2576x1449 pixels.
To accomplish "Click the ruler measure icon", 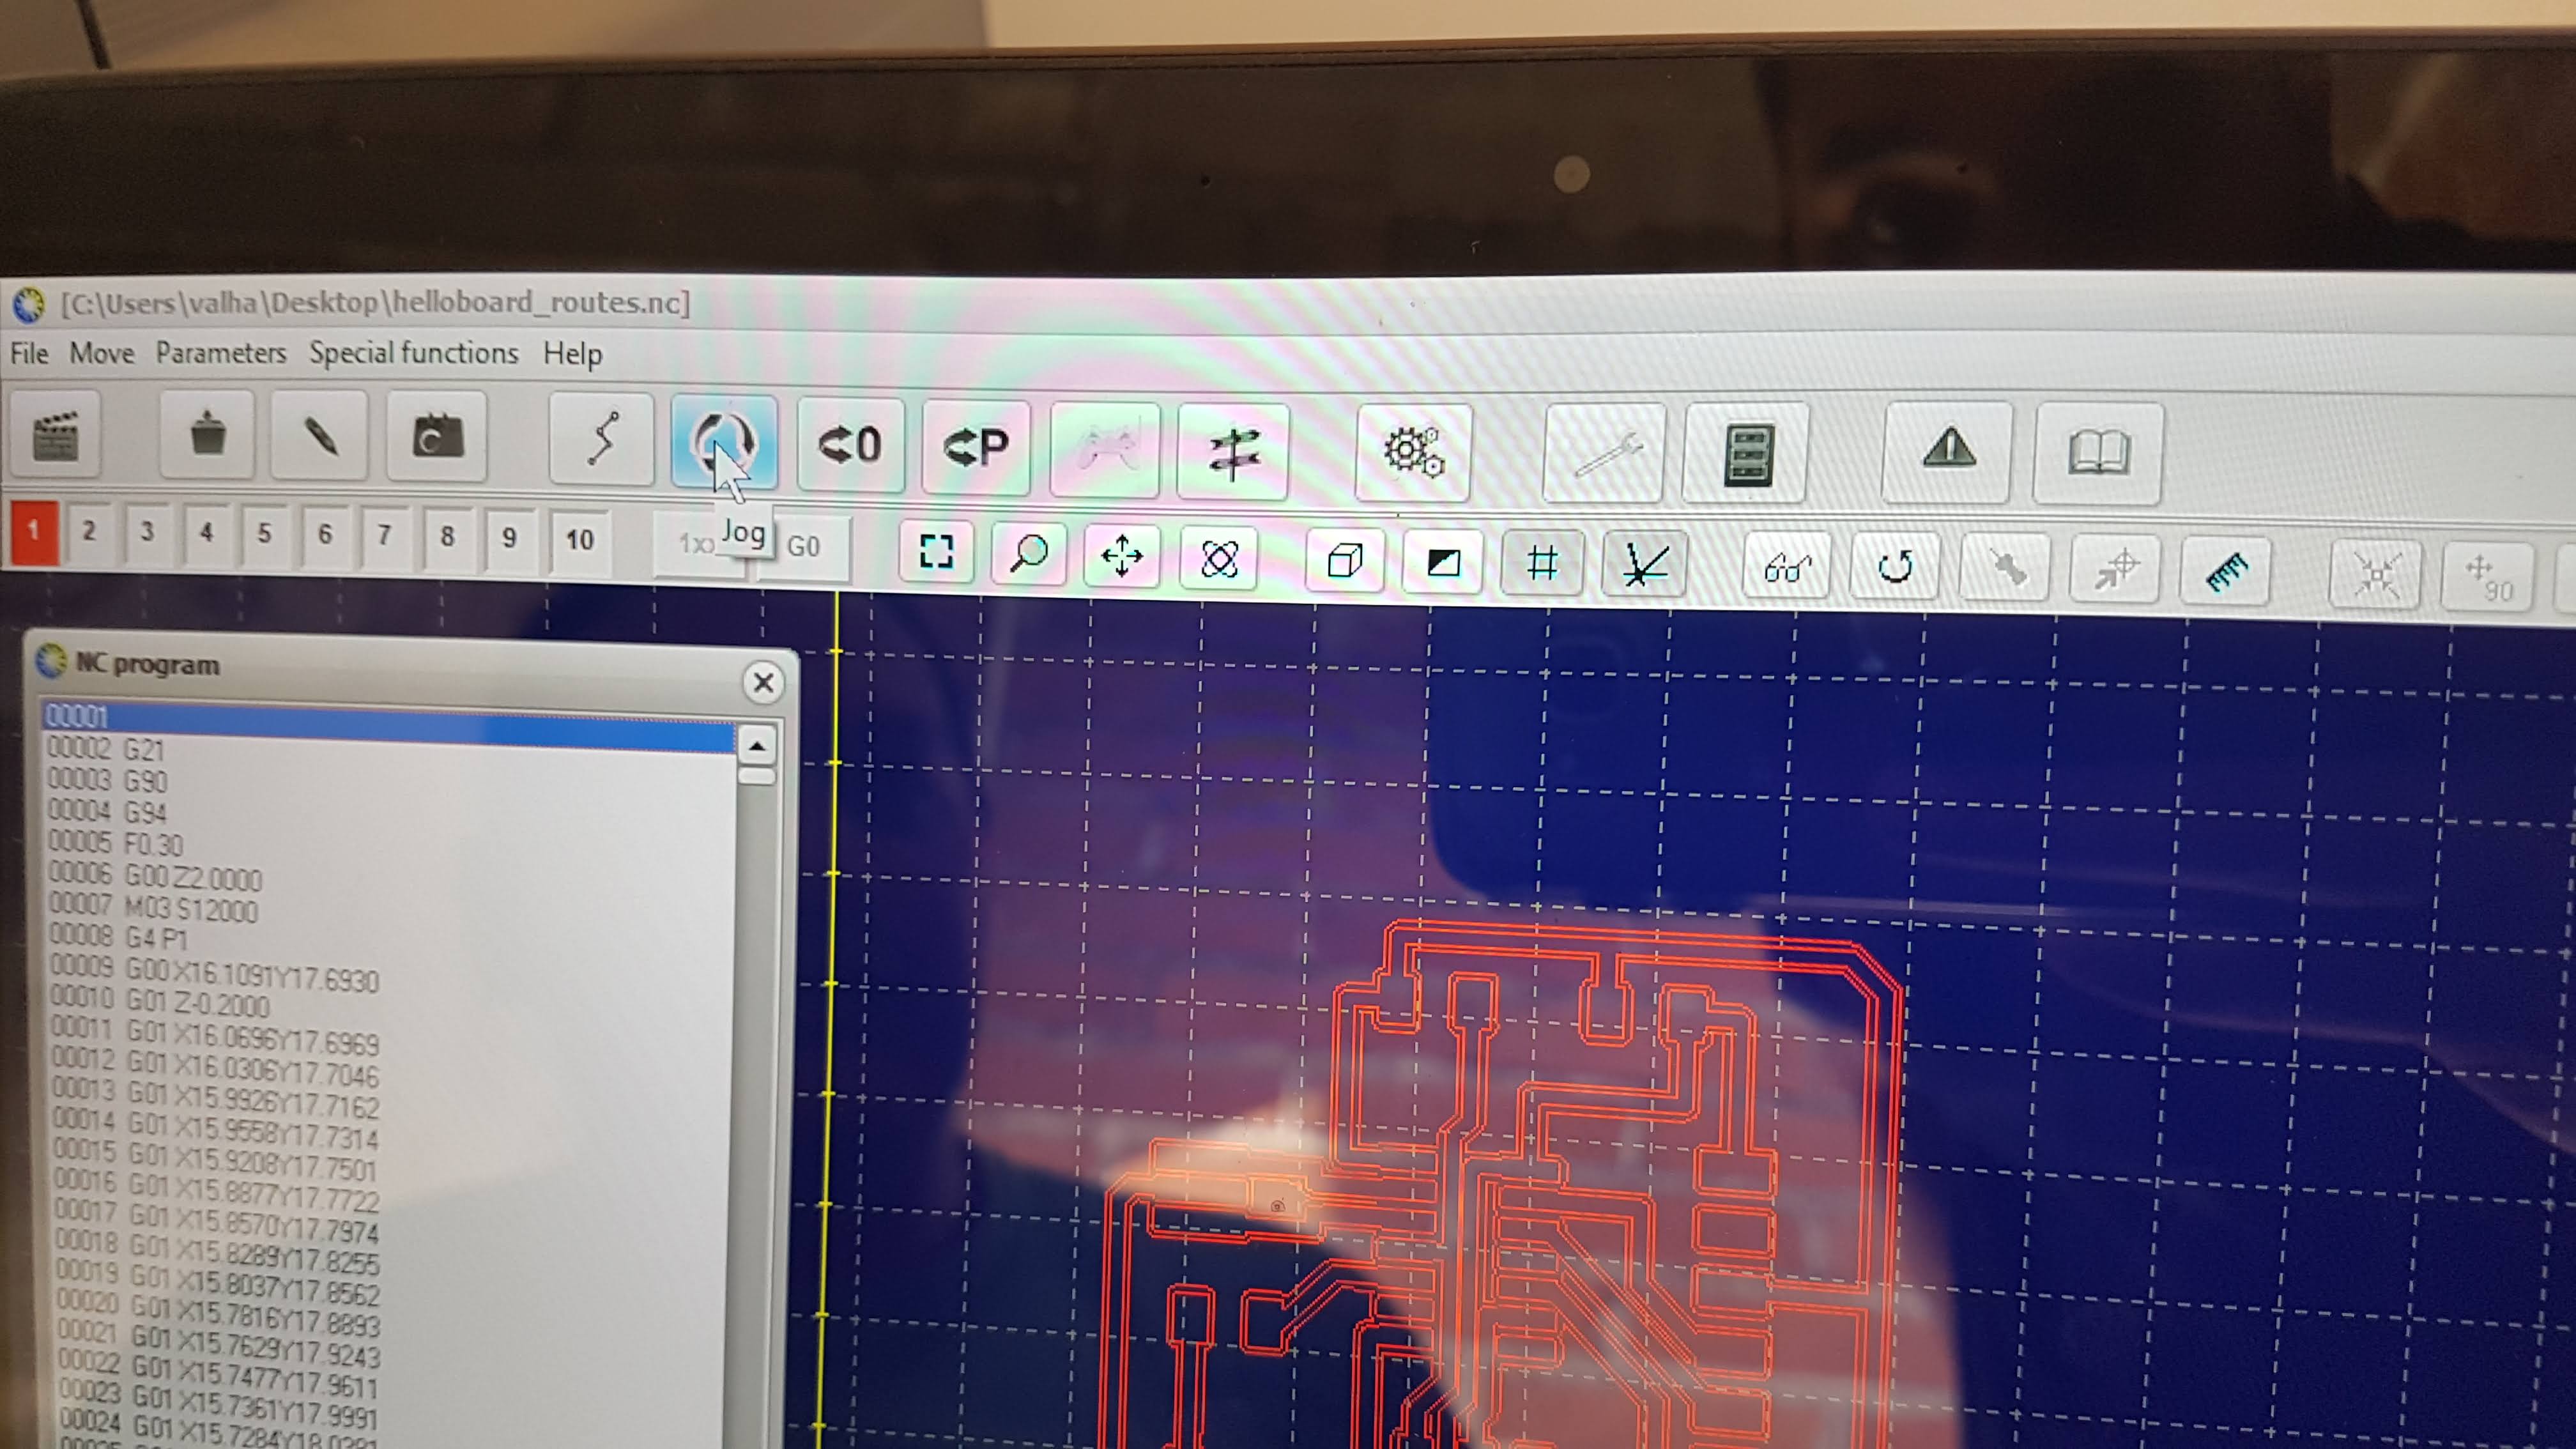I will 2225,572.
